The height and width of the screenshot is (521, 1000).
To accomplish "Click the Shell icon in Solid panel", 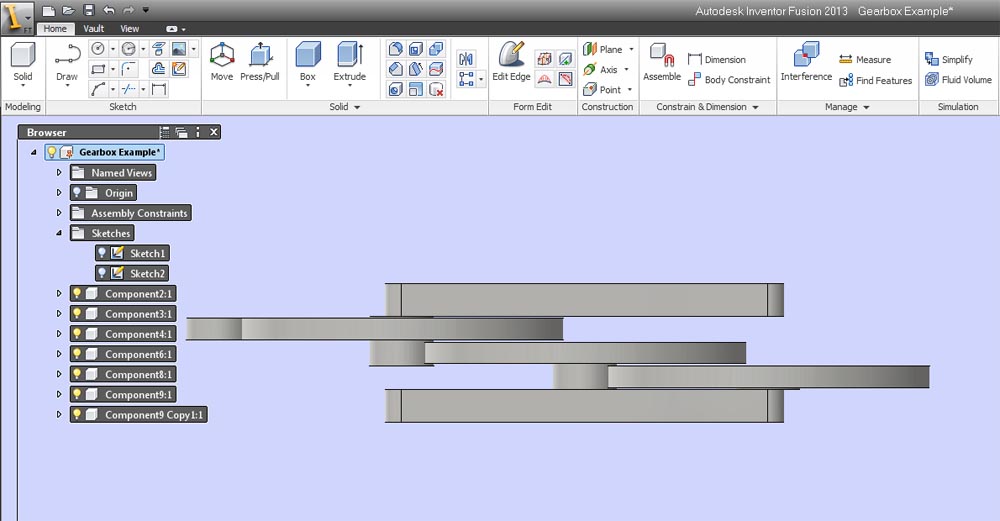I will click(x=416, y=48).
